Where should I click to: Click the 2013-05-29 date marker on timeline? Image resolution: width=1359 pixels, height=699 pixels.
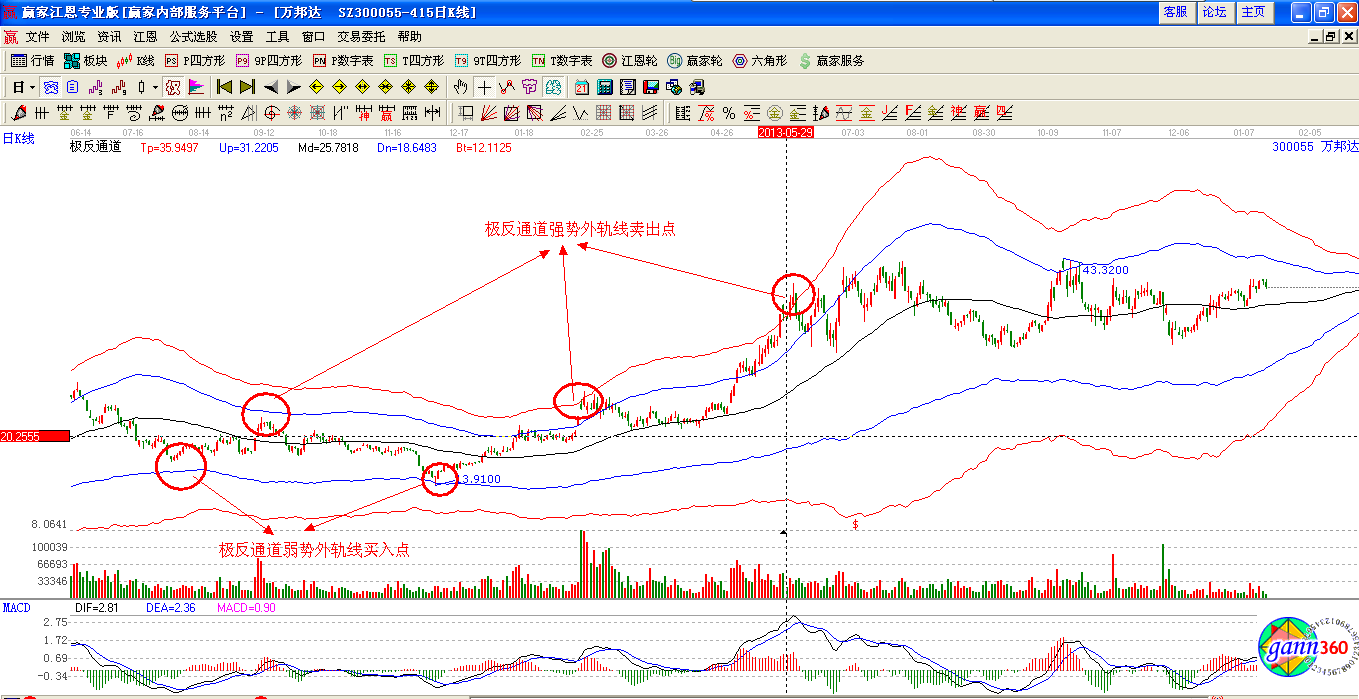tap(786, 132)
